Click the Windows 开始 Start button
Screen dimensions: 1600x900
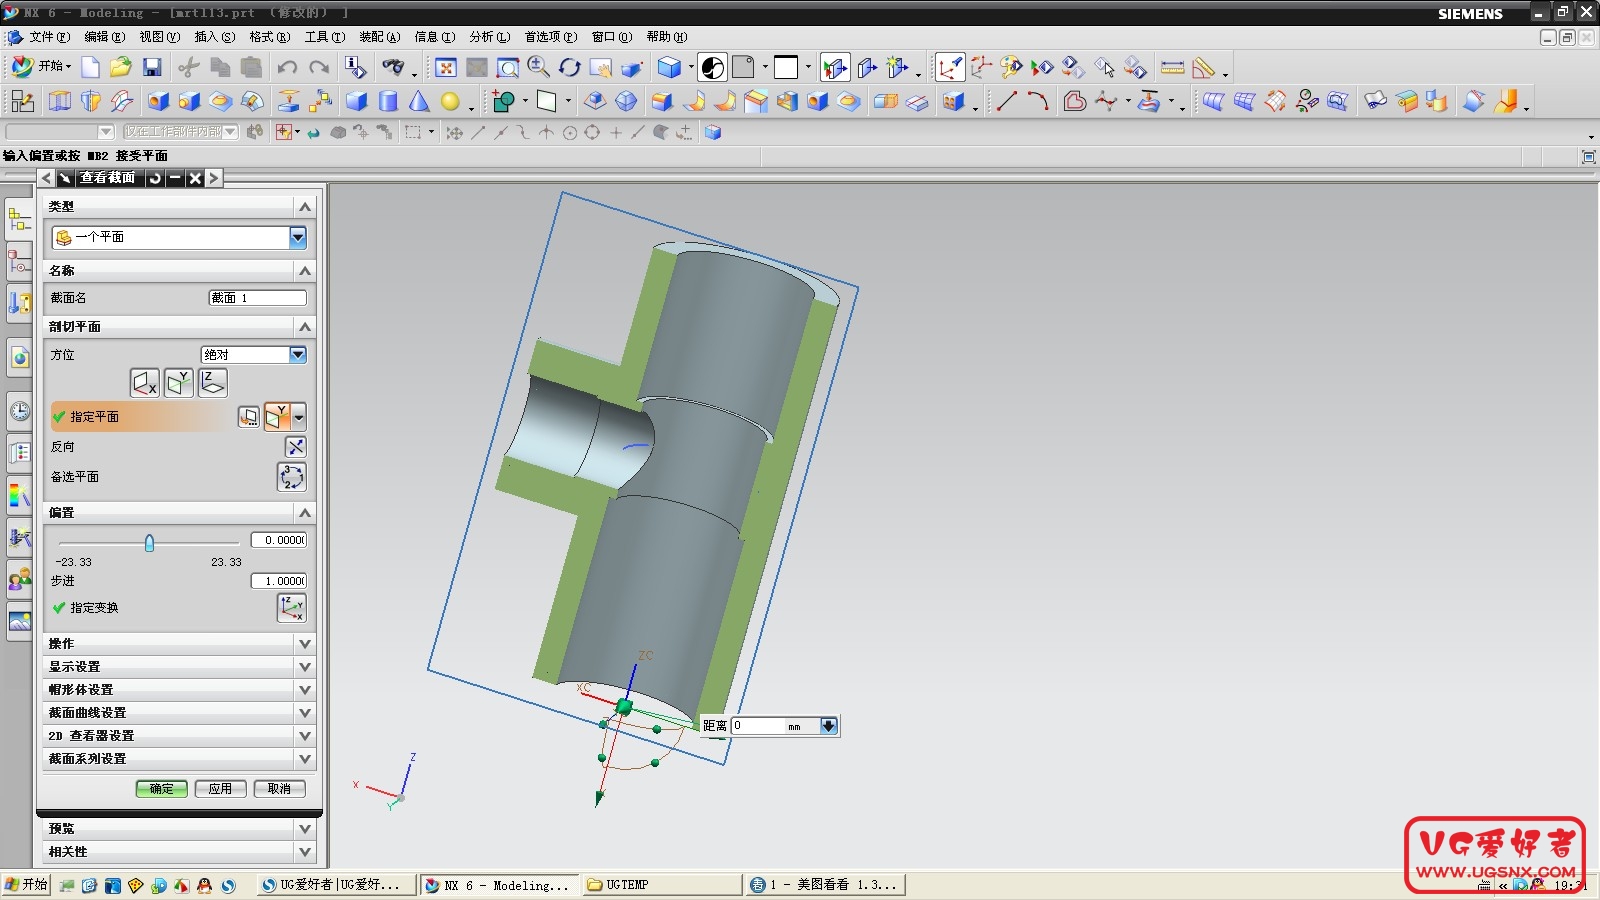tap(26, 885)
